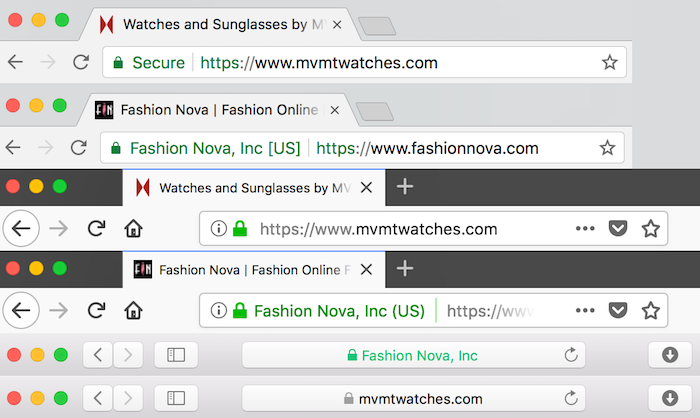
Task: Close Firefox tab Watches and Sunglasses
Action: point(367,187)
